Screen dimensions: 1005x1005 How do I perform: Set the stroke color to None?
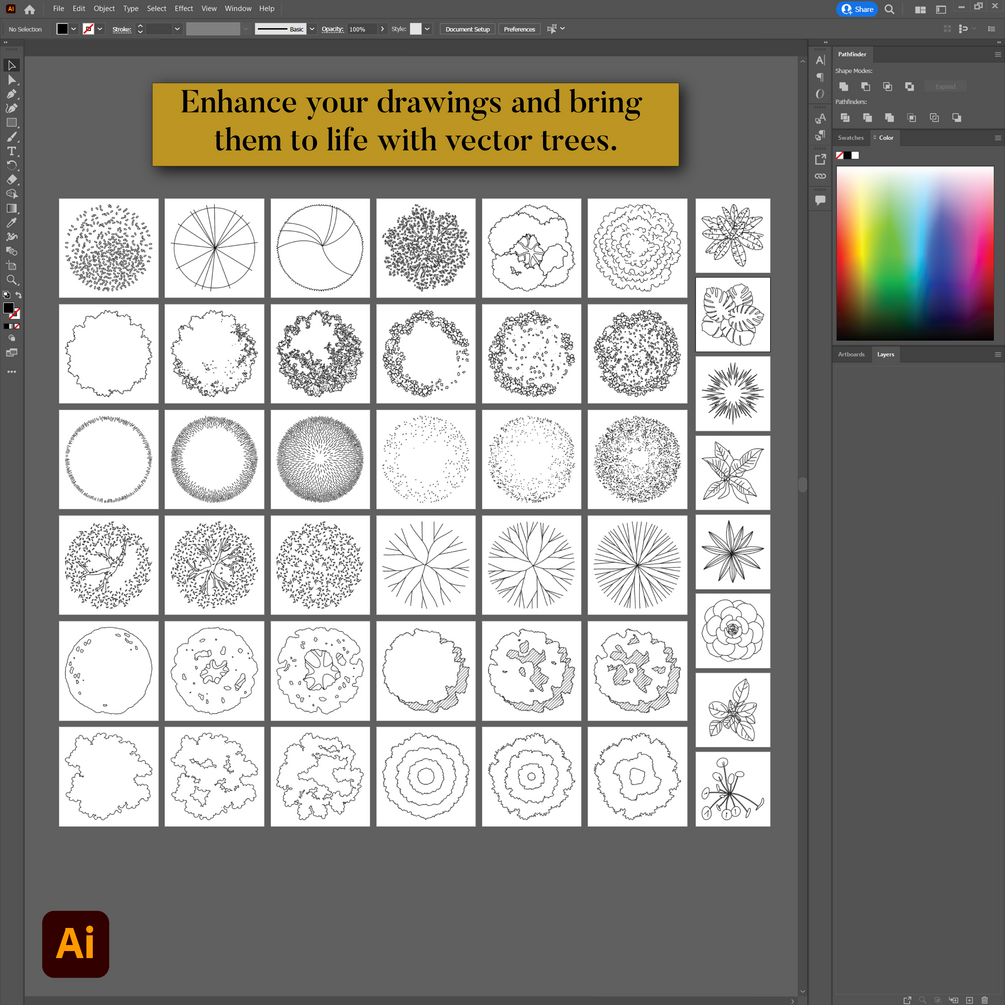[x=17, y=326]
